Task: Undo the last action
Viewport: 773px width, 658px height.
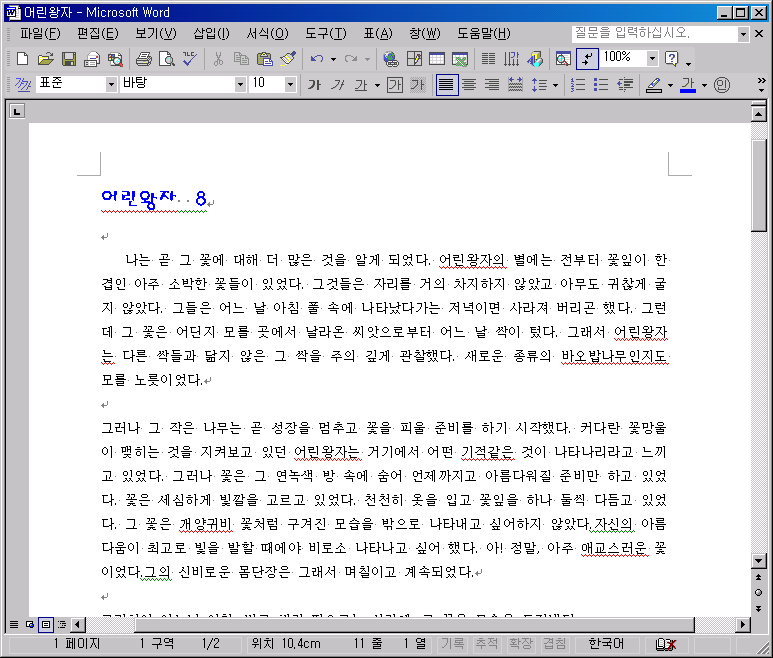Action: (316, 59)
